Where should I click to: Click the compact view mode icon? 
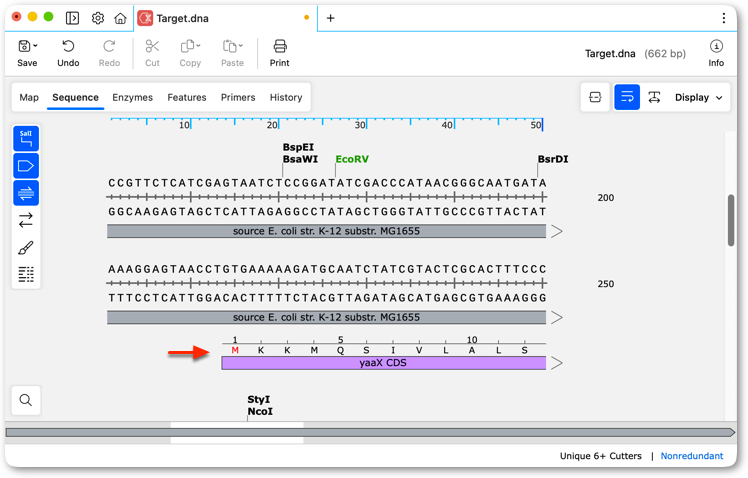pyautogui.click(x=595, y=97)
